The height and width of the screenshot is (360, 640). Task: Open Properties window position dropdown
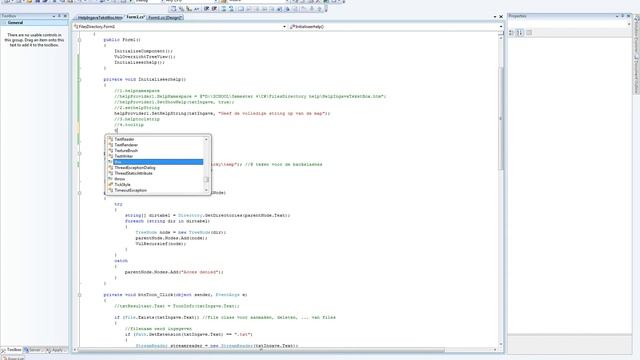[617, 16]
